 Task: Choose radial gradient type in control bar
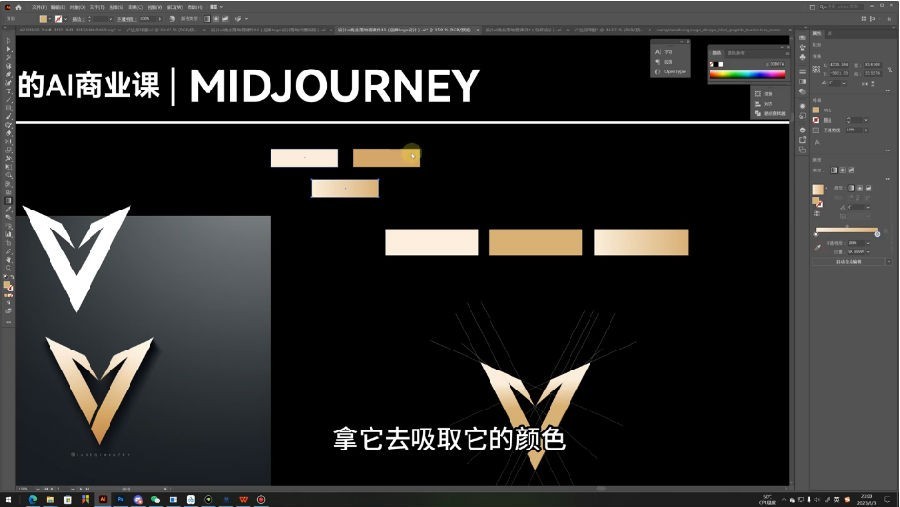tap(216, 19)
